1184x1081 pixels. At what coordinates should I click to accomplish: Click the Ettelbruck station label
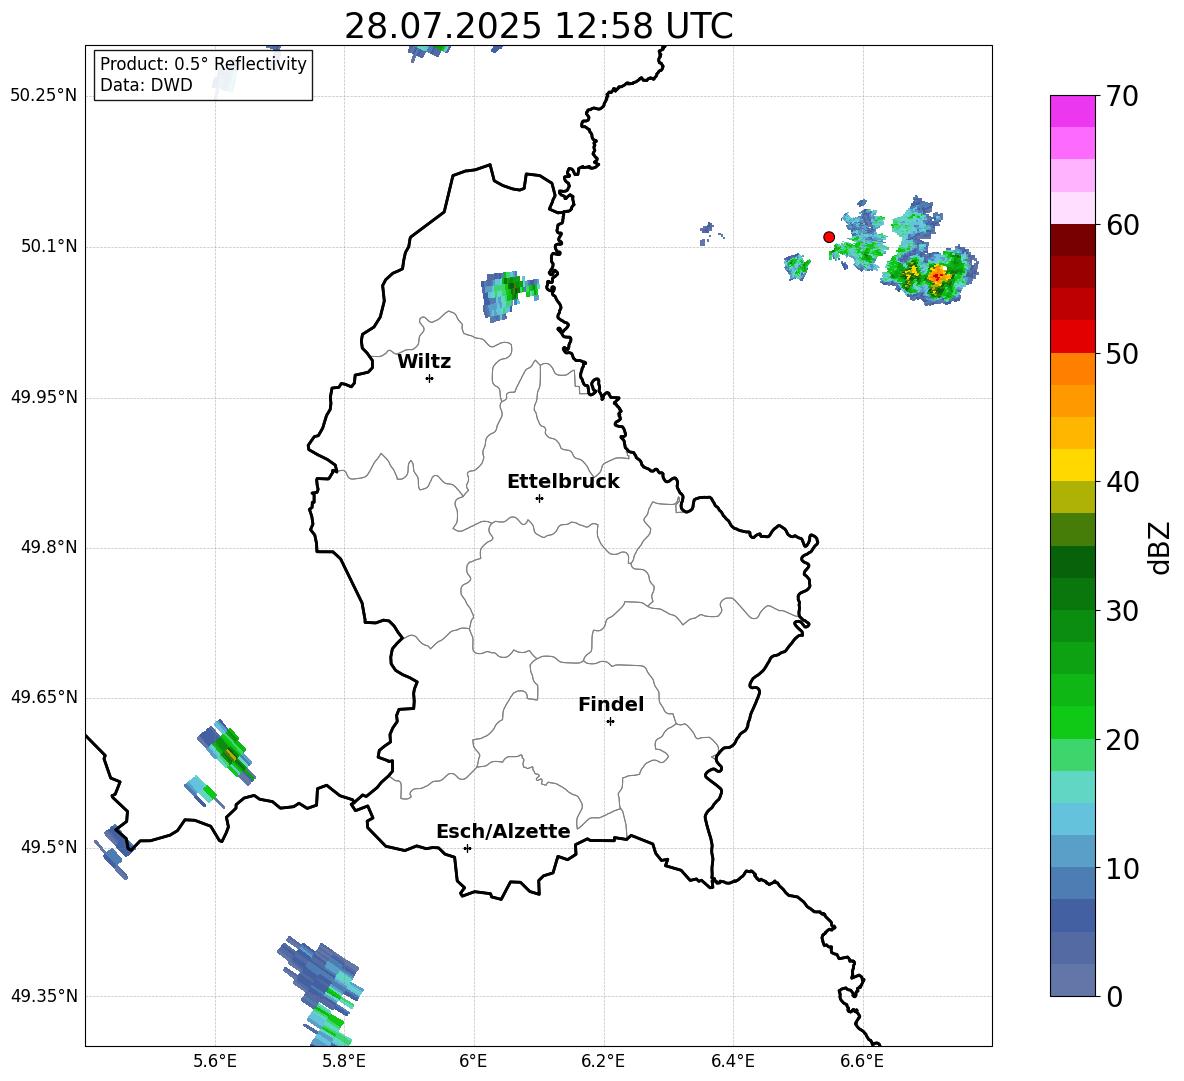pos(563,482)
